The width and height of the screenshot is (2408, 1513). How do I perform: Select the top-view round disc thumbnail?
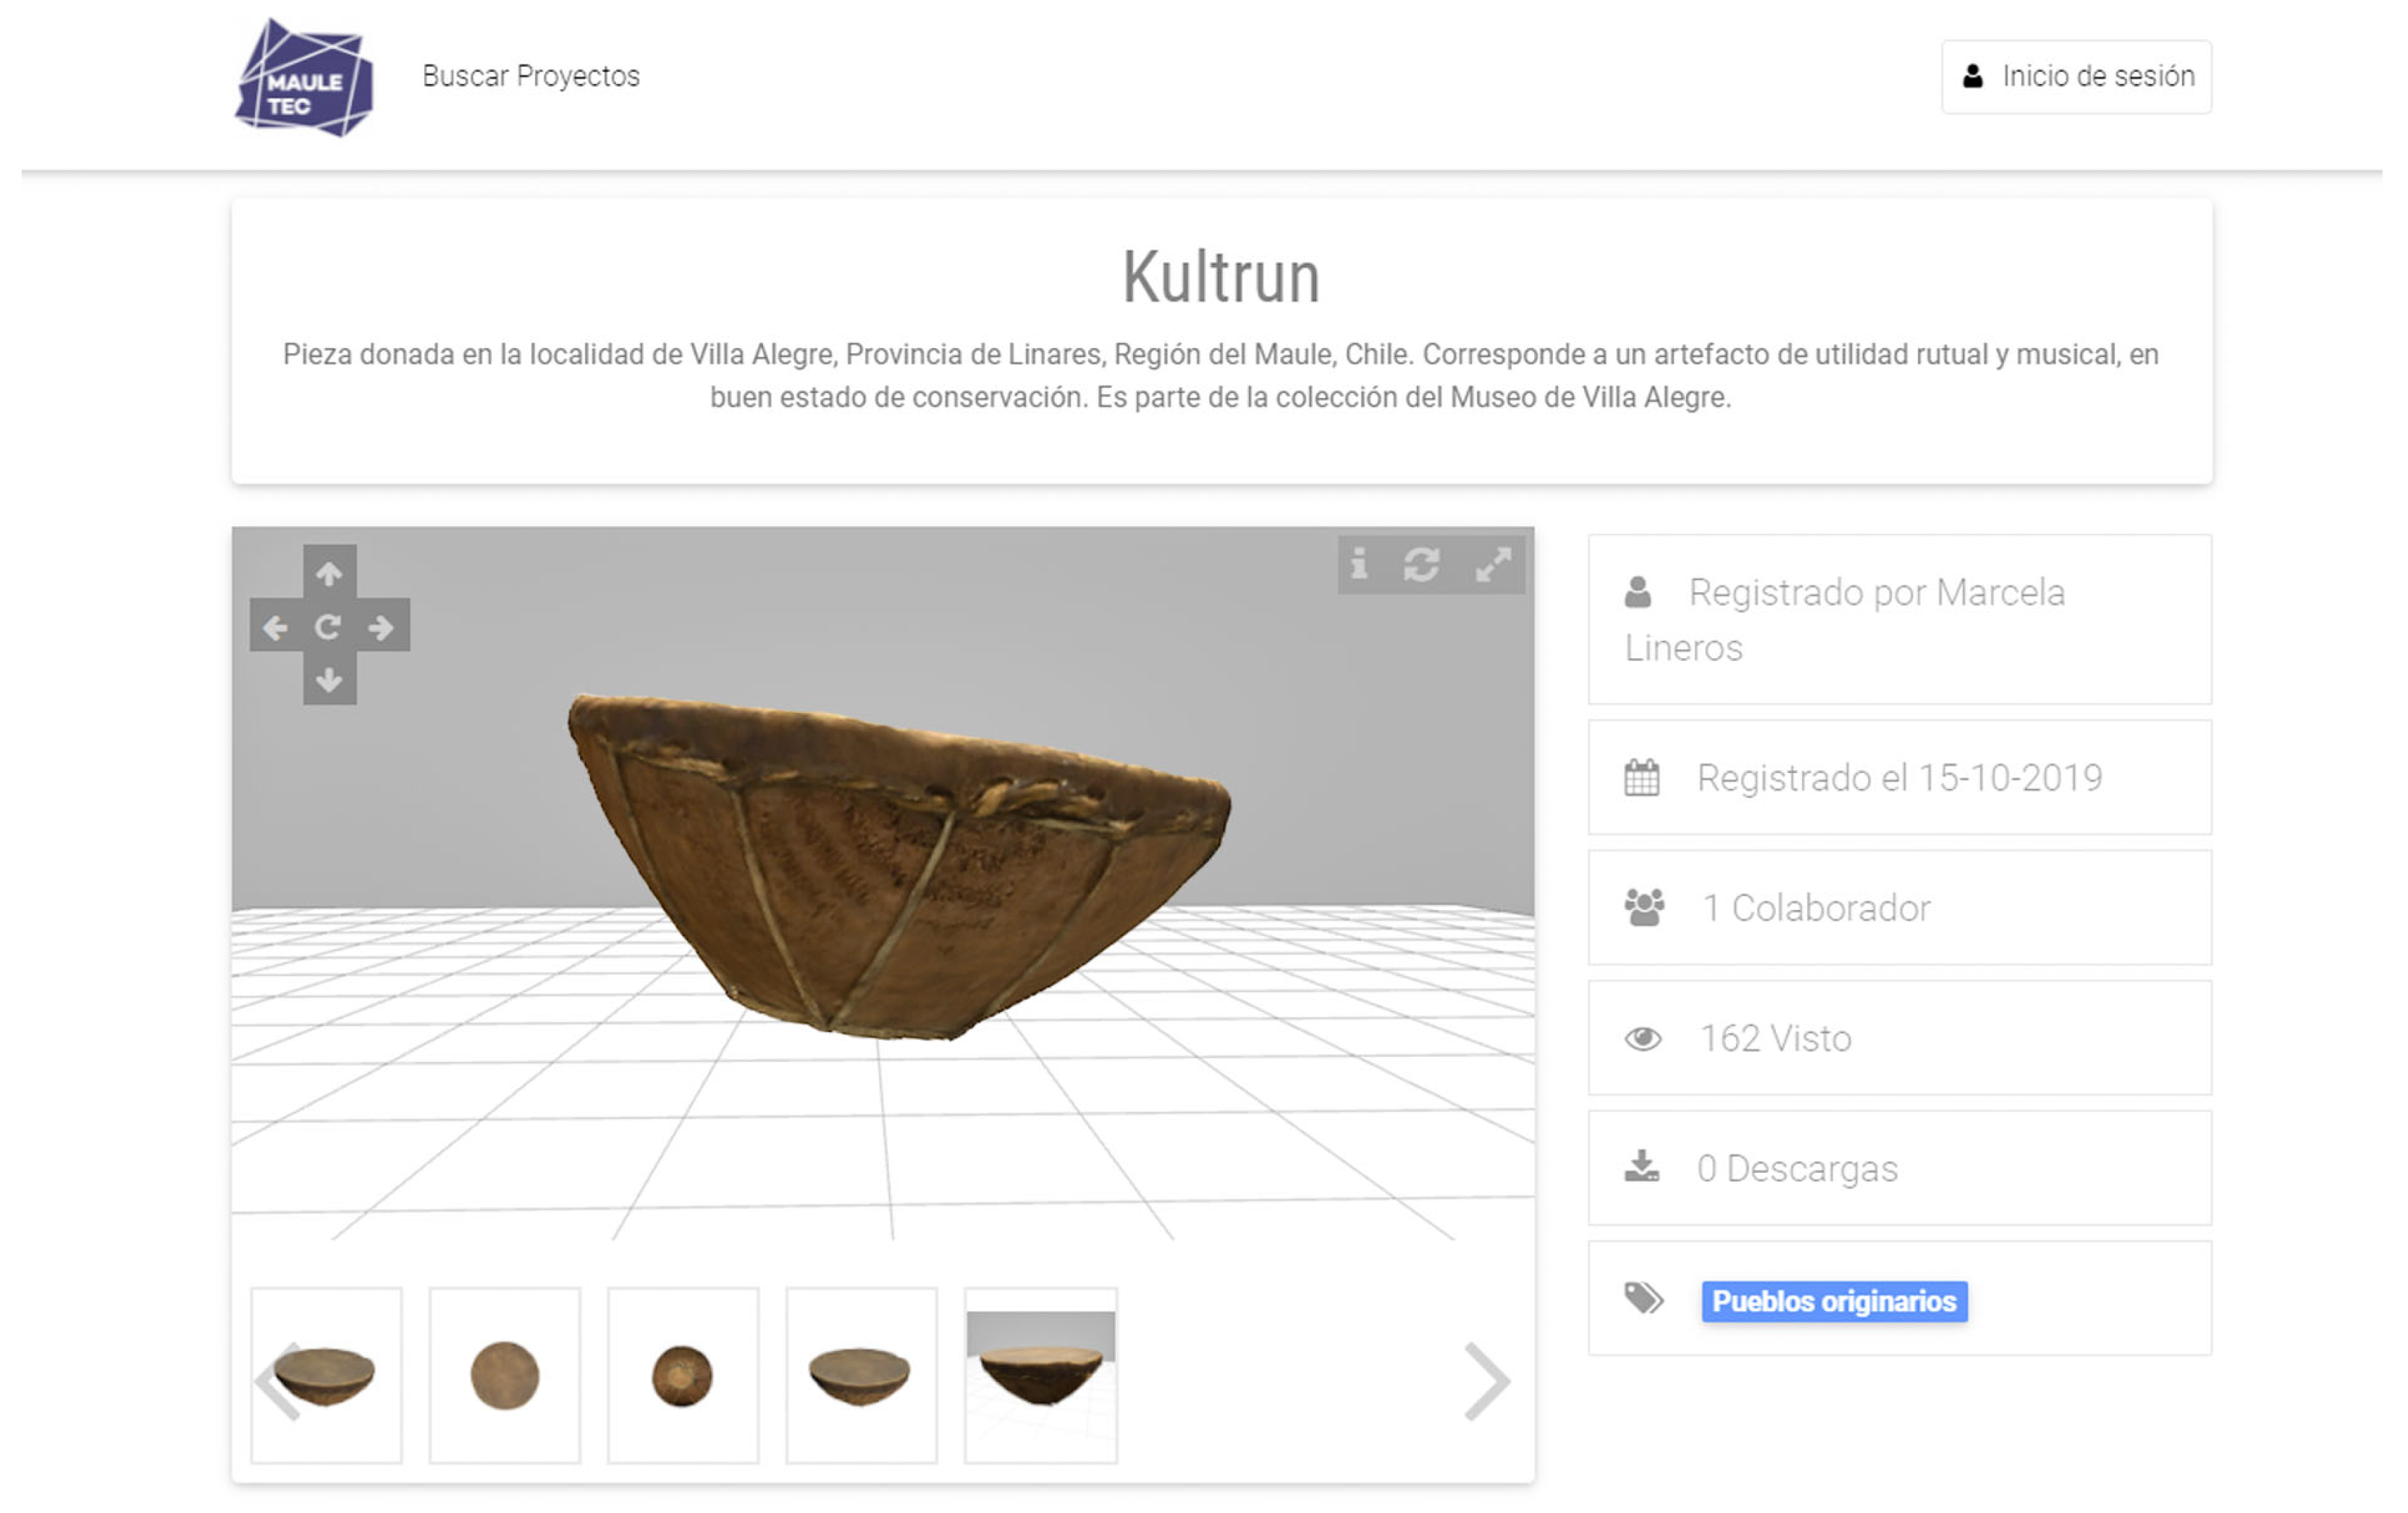tap(505, 1375)
